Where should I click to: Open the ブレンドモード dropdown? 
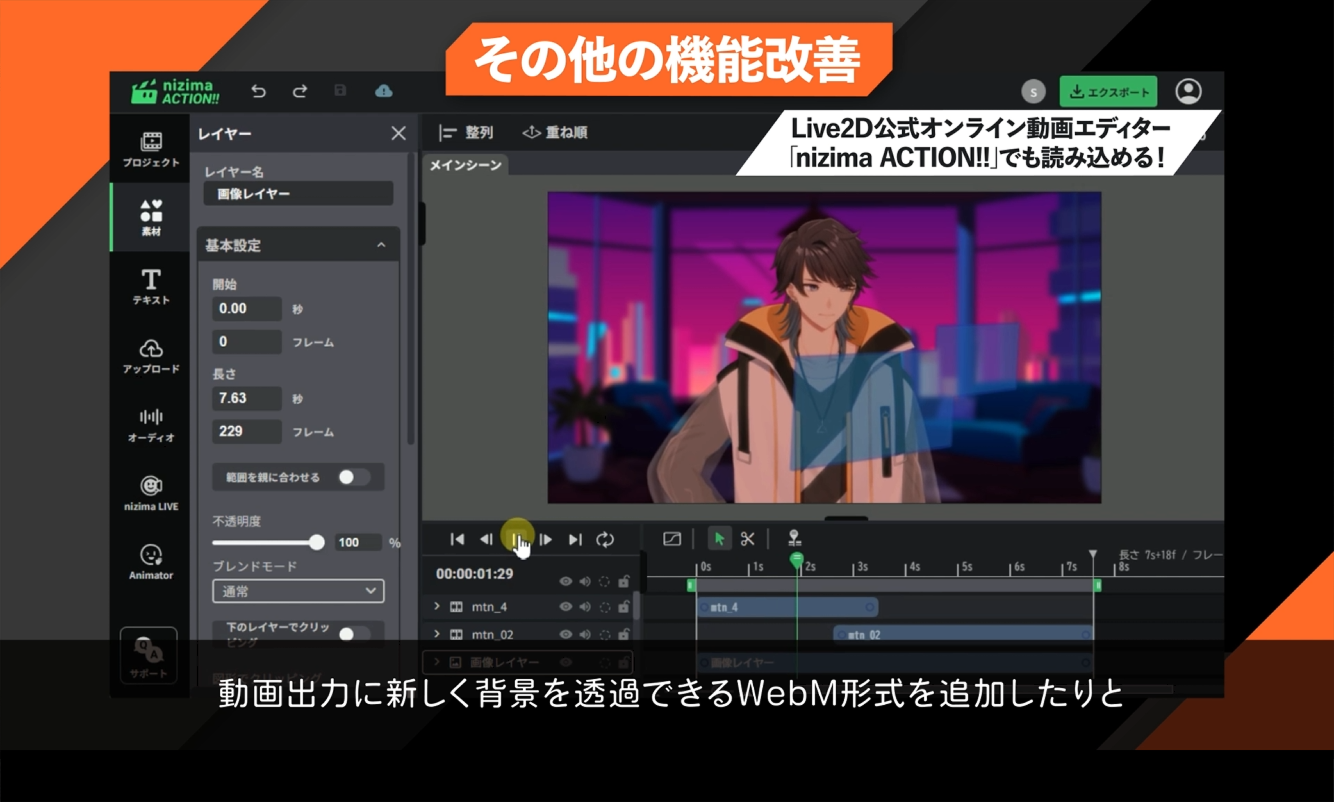click(x=298, y=591)
